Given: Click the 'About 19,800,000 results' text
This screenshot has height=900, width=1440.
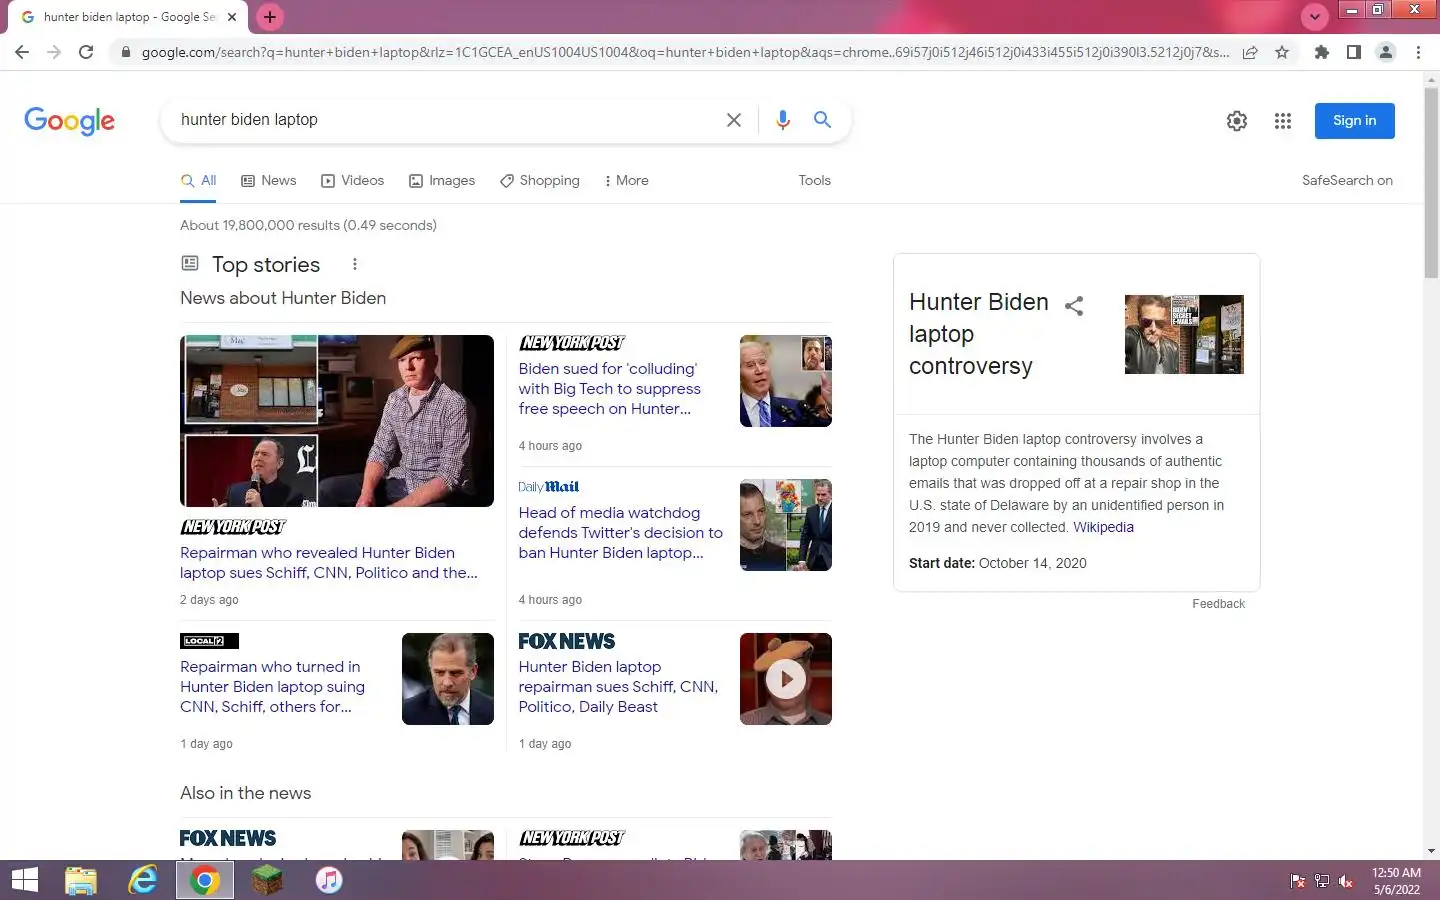Looking at the screenshot, I should click(308, 225).
